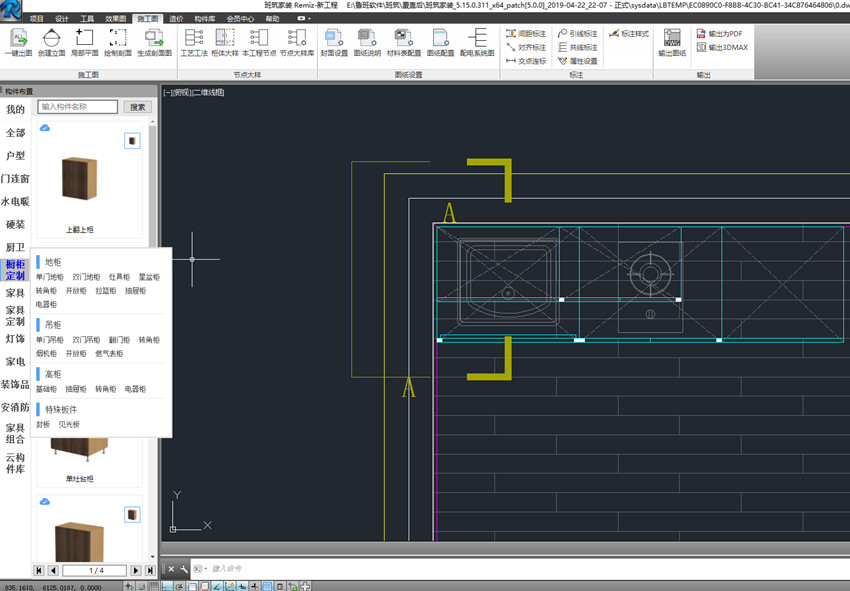Click the 封面设置 cover settings icon
The width and height of the screenshot is (850, 591).
[334, 42]
